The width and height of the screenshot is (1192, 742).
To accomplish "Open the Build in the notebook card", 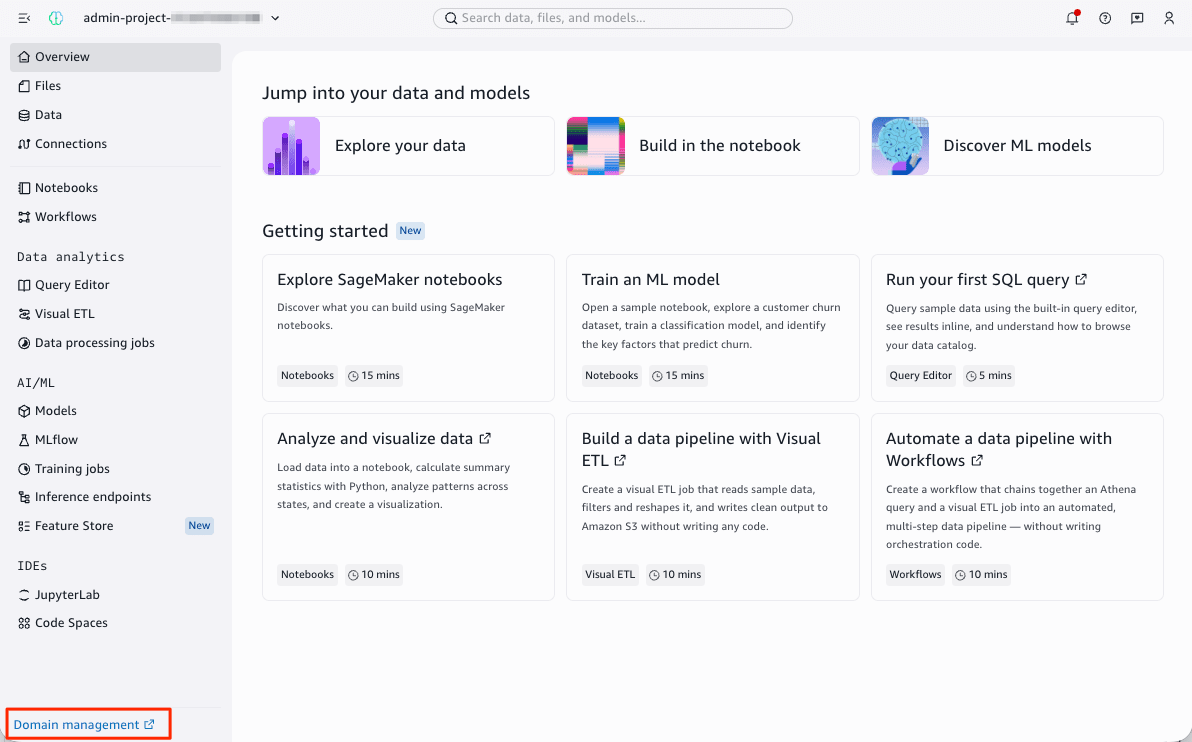I will click(712, 146).
